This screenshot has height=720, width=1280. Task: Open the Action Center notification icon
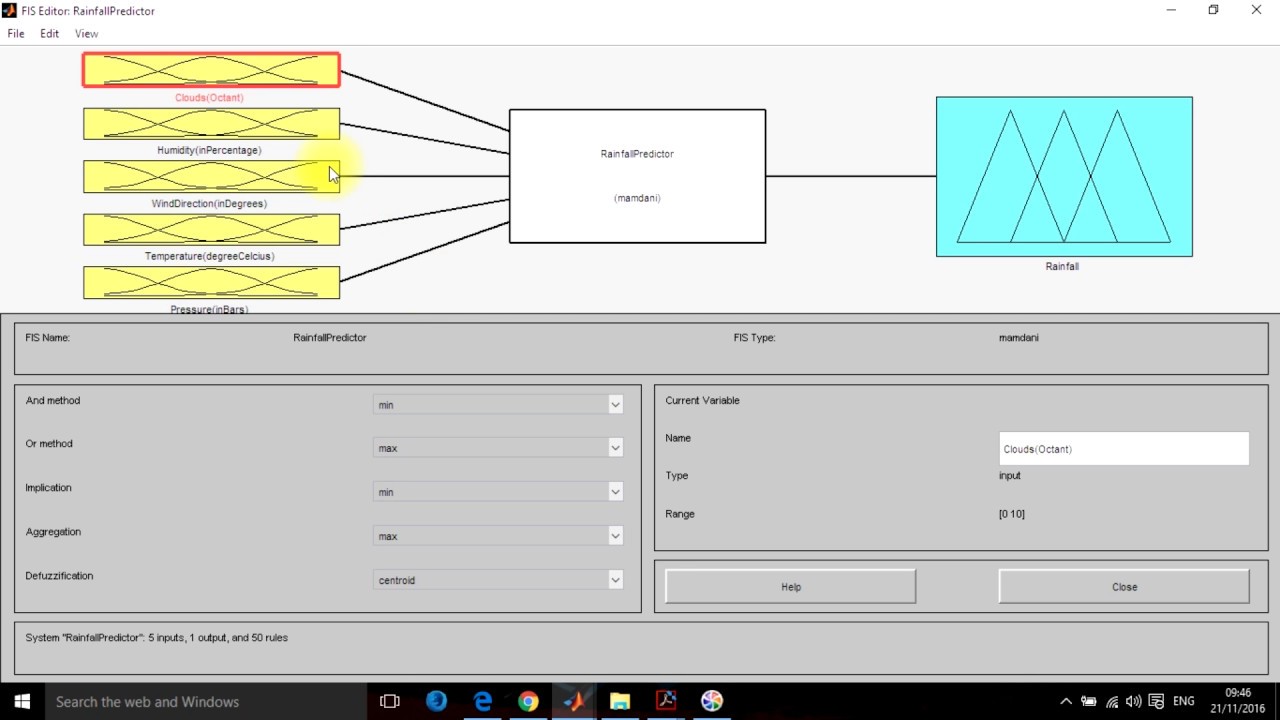(x=1157, y=702)
